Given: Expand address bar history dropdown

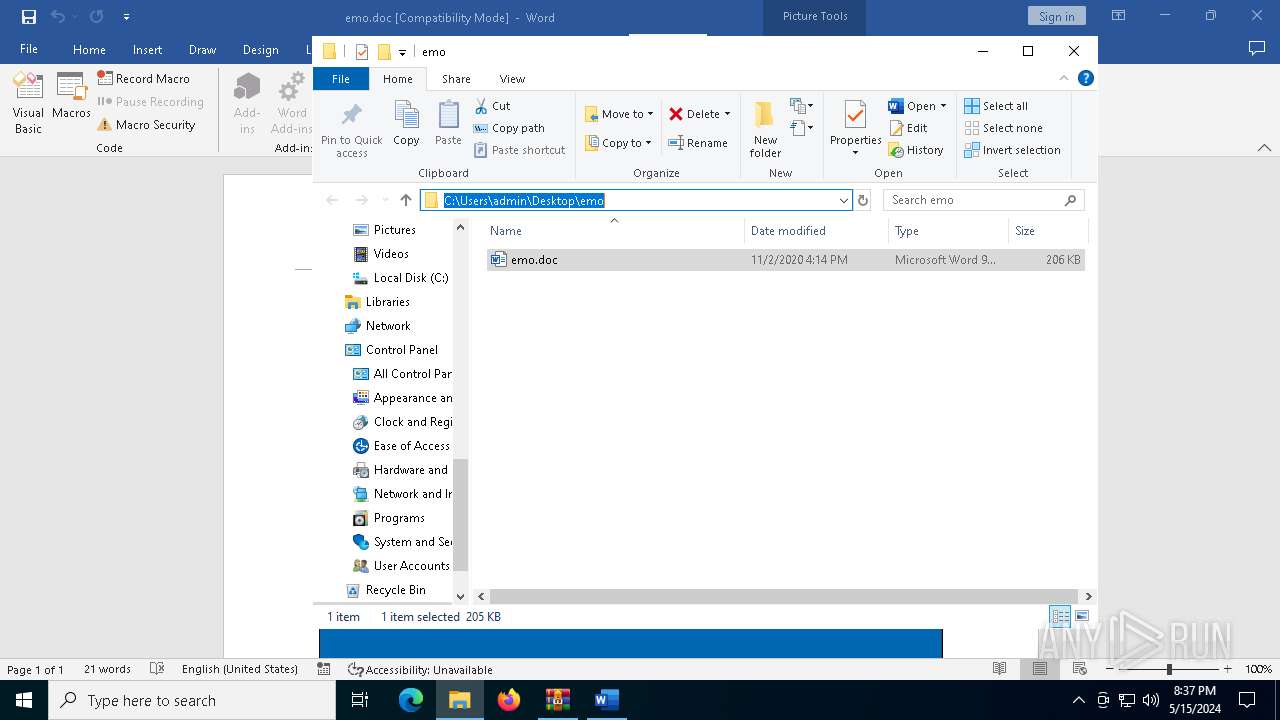Looking at the screenshot, I should pos(844,200).
